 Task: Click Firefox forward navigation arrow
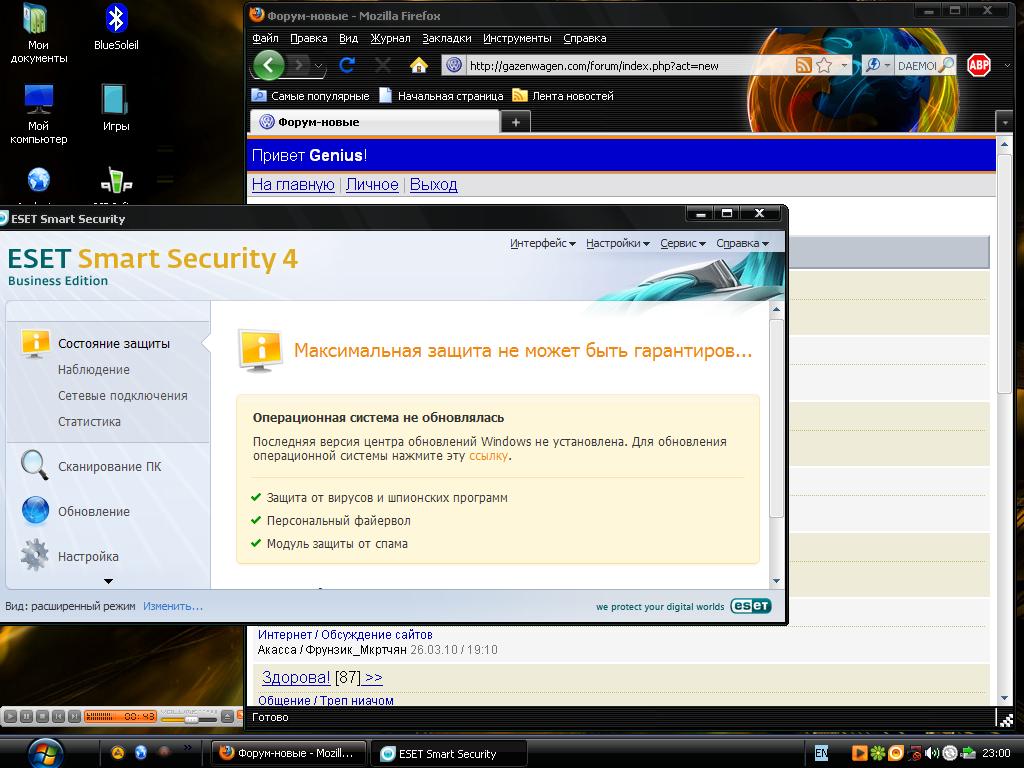(x=299, y=65)
